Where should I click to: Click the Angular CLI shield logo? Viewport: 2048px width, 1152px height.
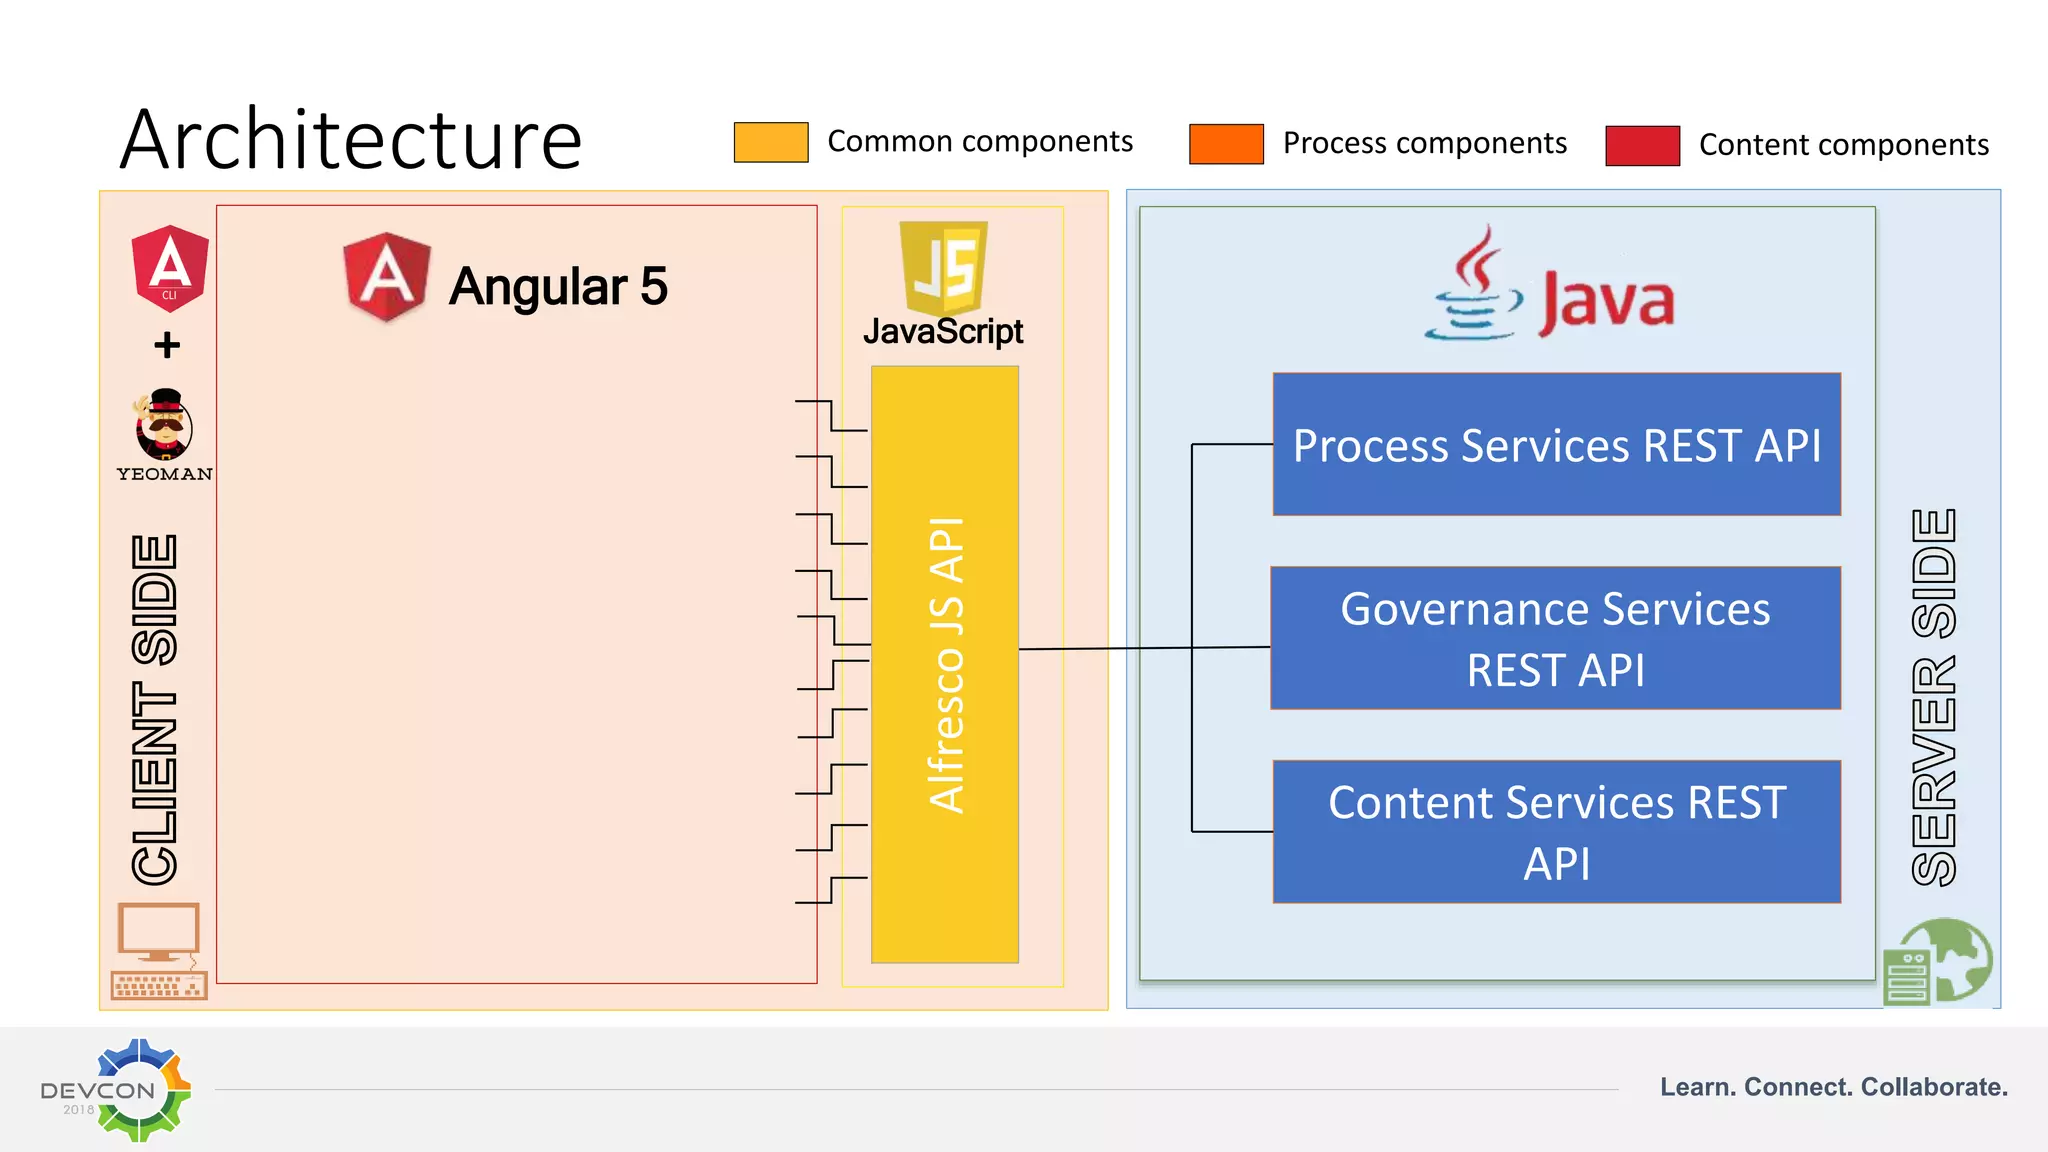[170, 268]
